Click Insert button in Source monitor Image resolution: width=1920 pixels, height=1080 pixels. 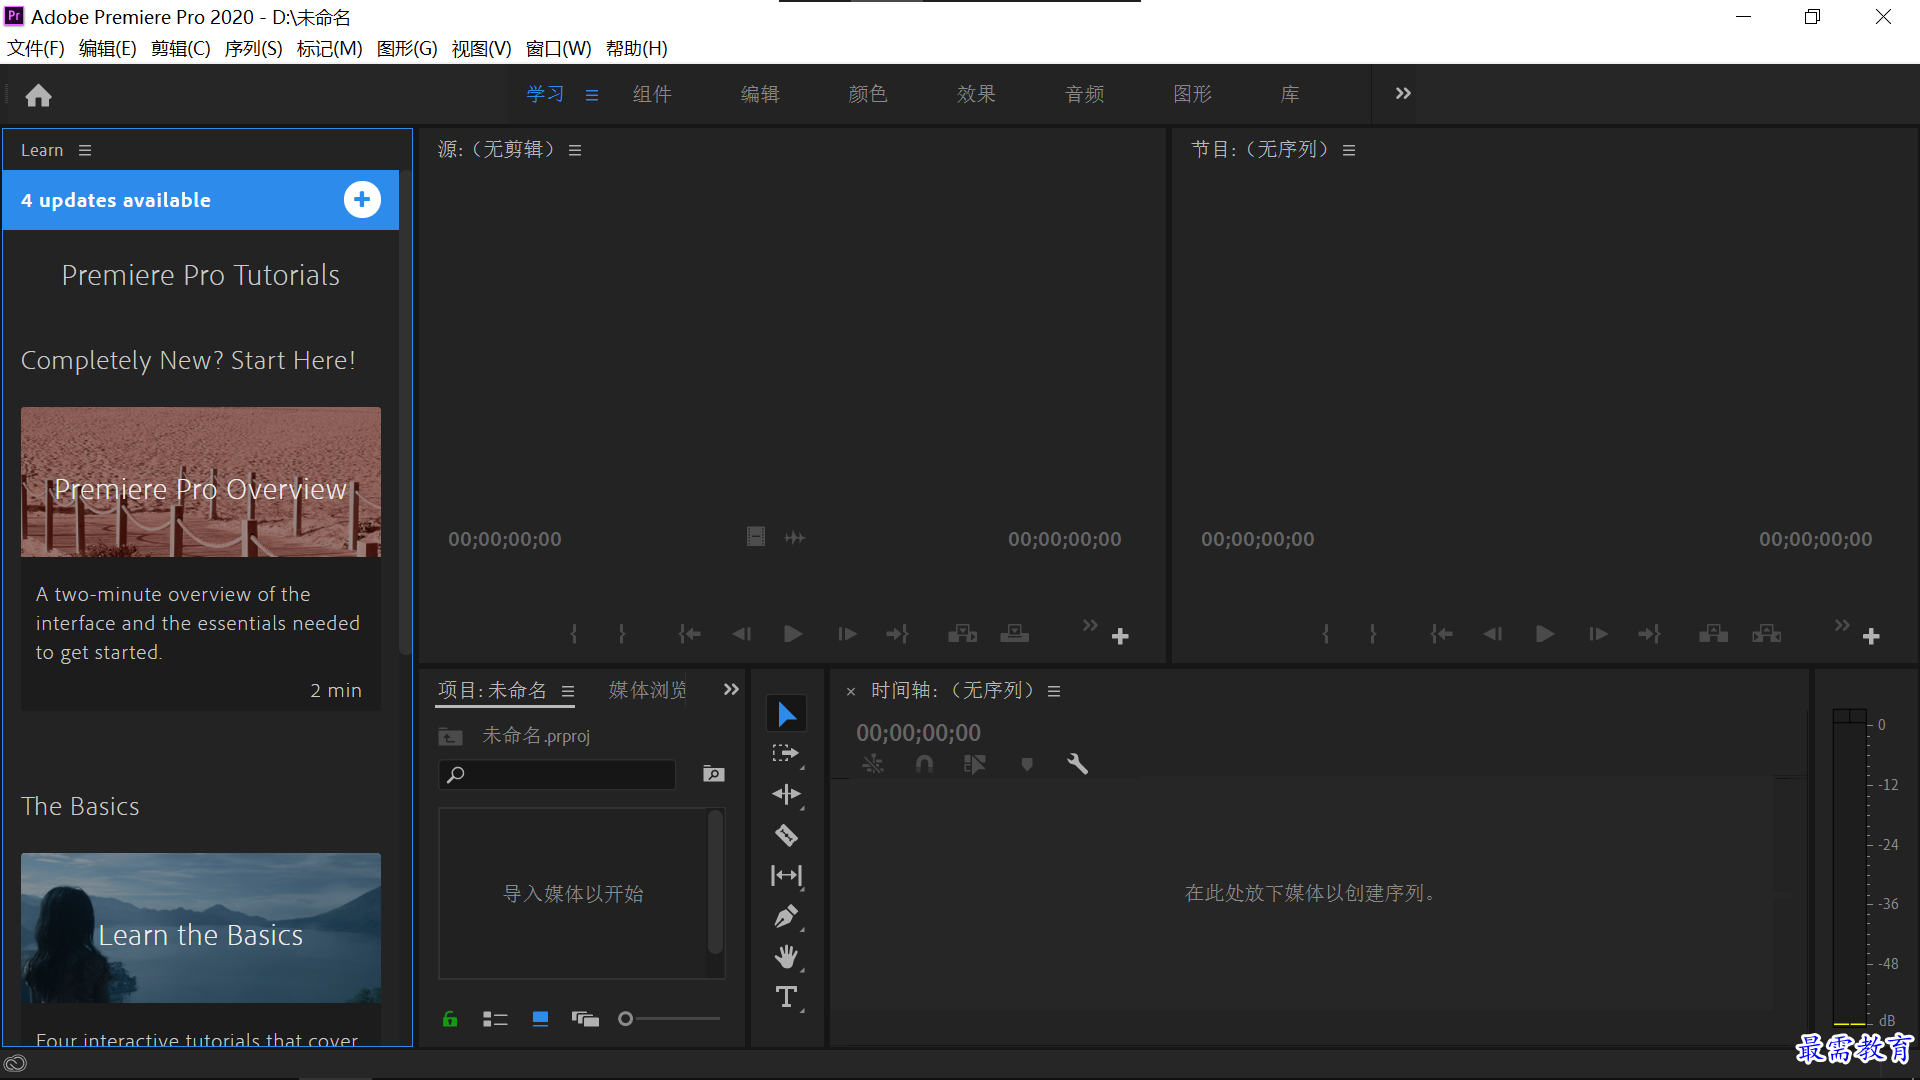[x=962, y=634]
